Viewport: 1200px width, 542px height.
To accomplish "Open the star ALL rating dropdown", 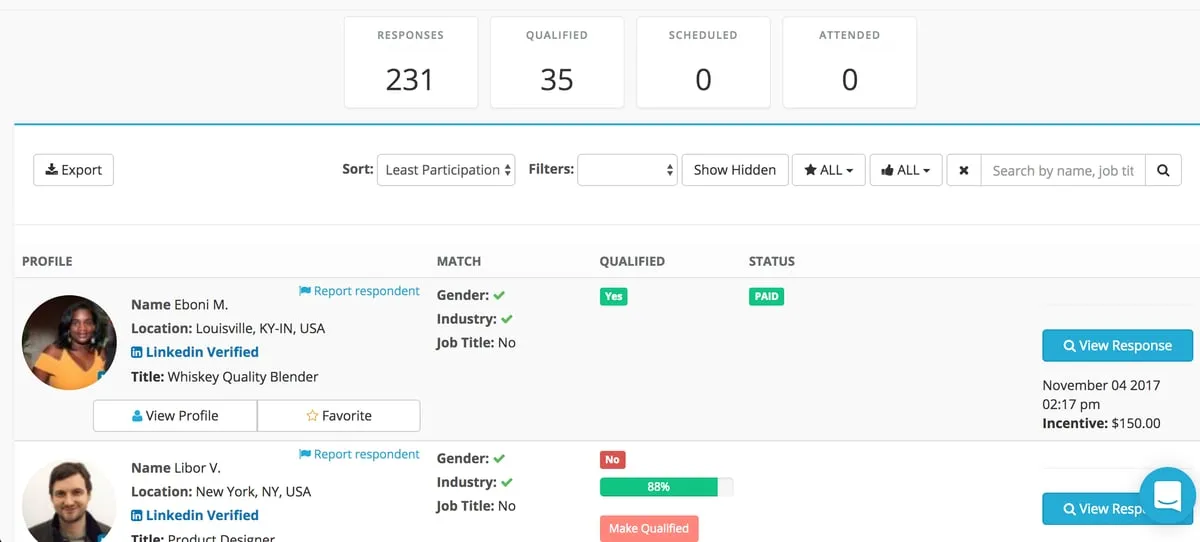I will pyautogui.click(x=829, y=170).
